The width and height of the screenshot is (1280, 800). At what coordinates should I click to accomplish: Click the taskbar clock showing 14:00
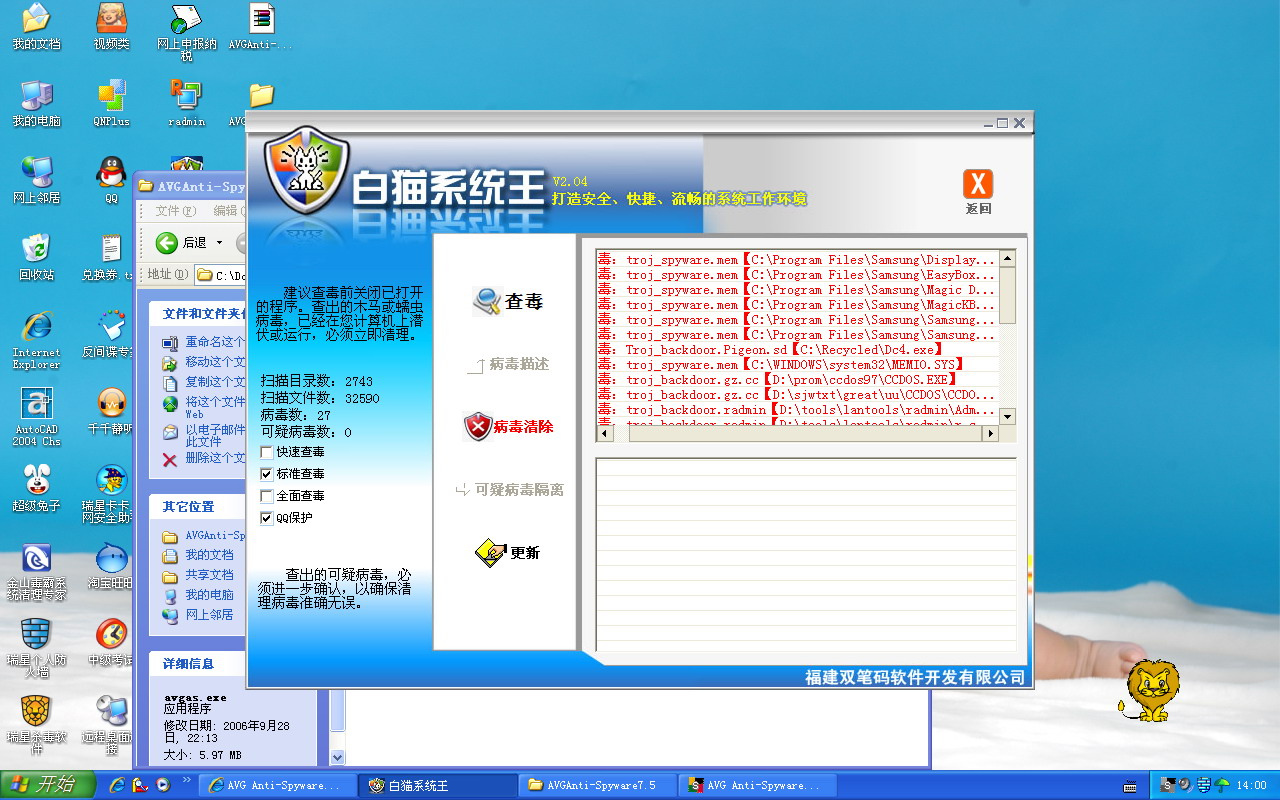click(1251, 785)
